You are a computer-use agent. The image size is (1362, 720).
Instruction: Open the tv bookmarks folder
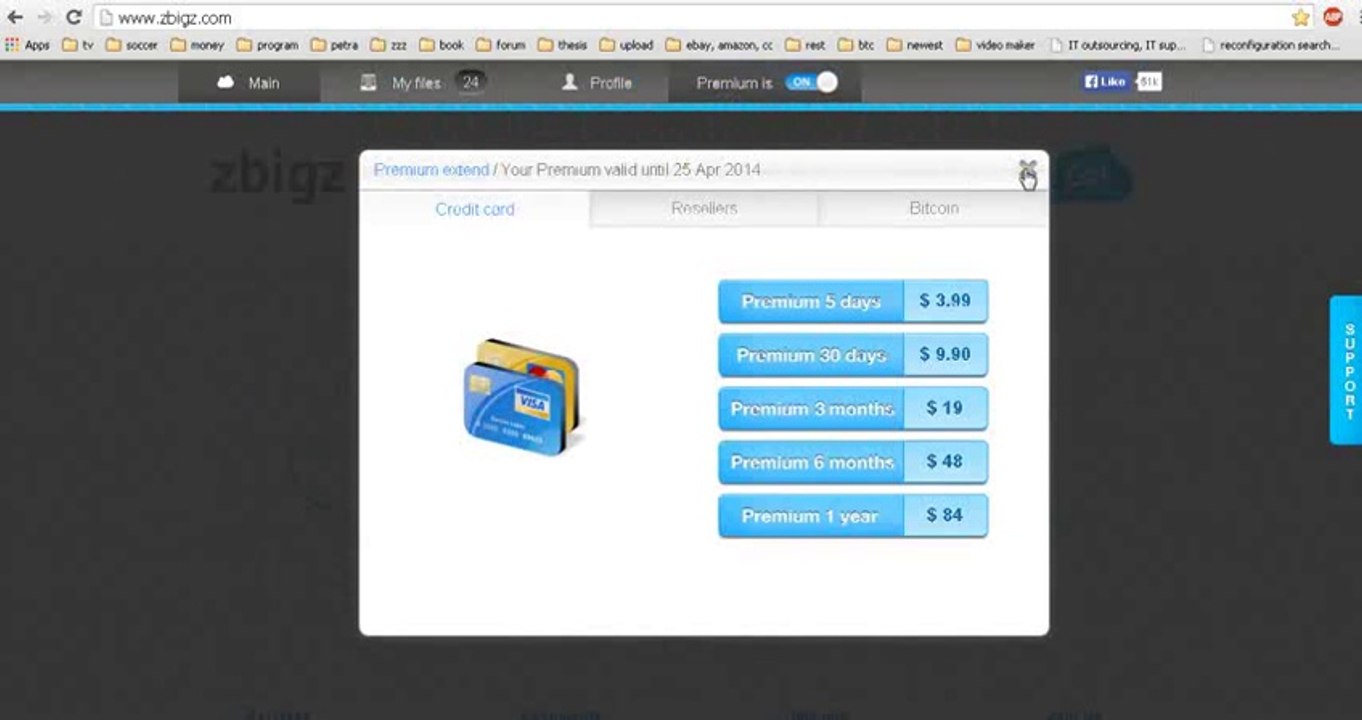77,45
